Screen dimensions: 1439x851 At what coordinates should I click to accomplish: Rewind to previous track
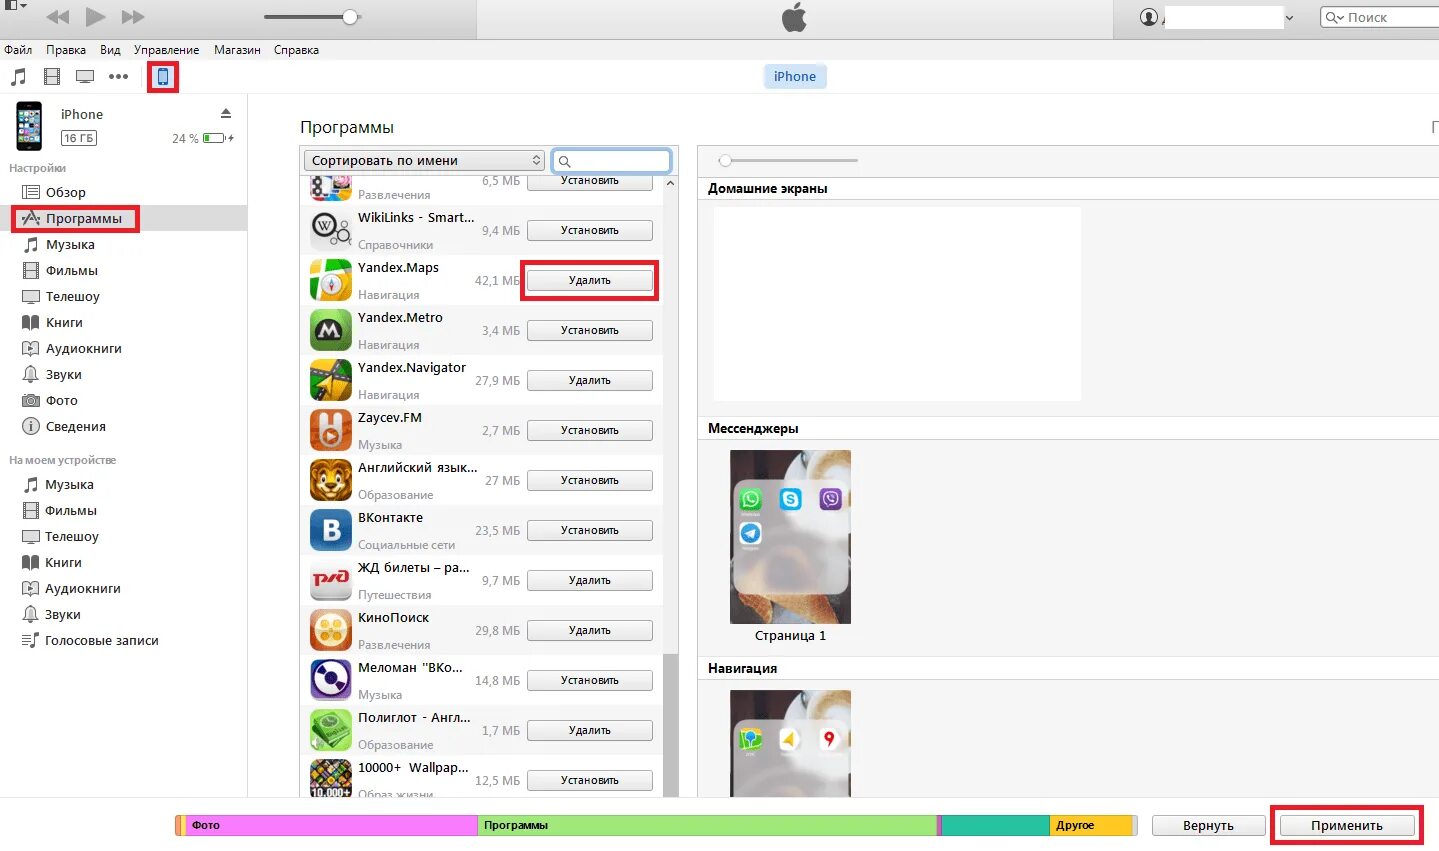58,17
